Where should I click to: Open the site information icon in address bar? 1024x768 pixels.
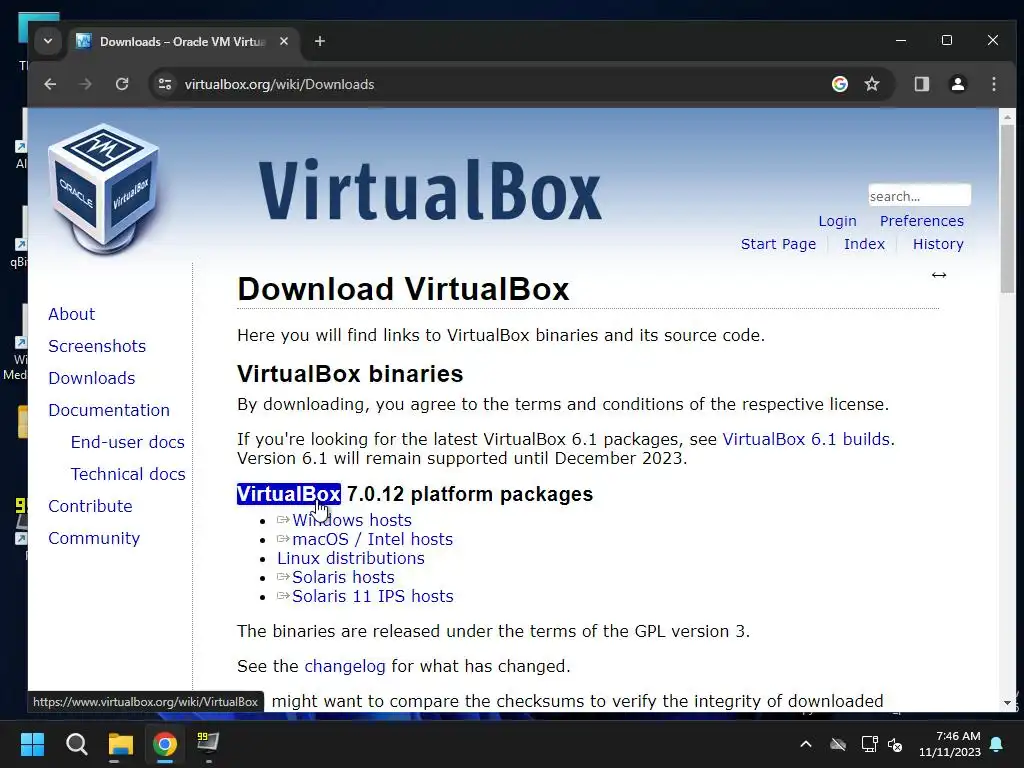click(165, 84)
